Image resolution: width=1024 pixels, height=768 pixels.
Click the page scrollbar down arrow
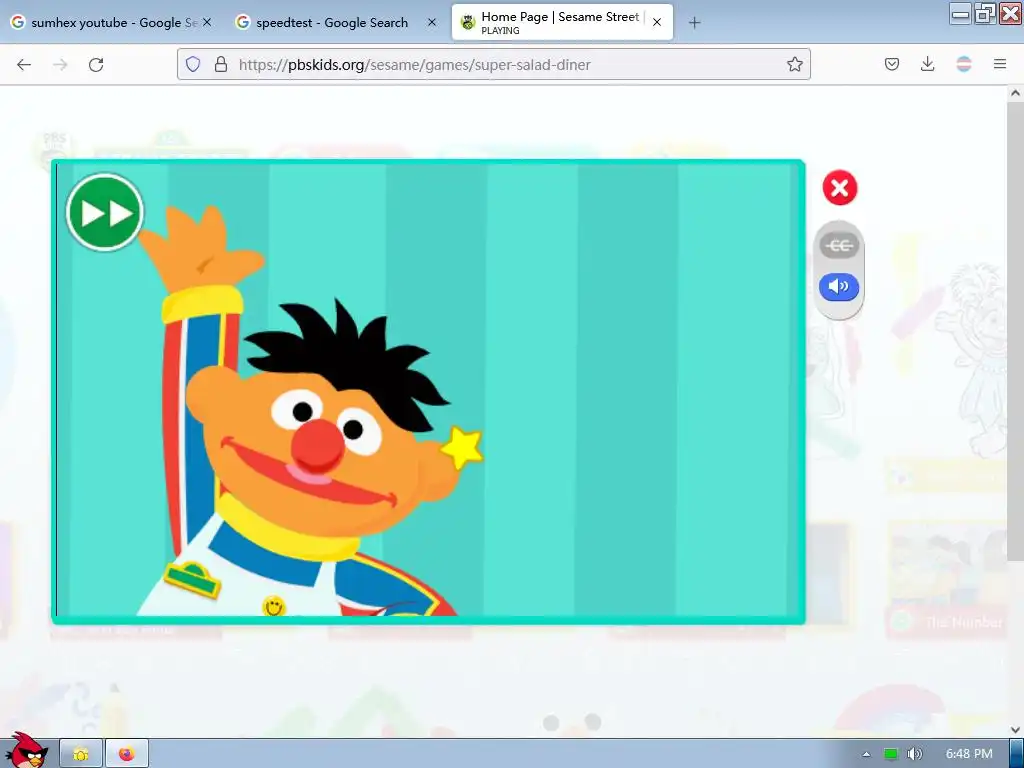coord(1015,729)
